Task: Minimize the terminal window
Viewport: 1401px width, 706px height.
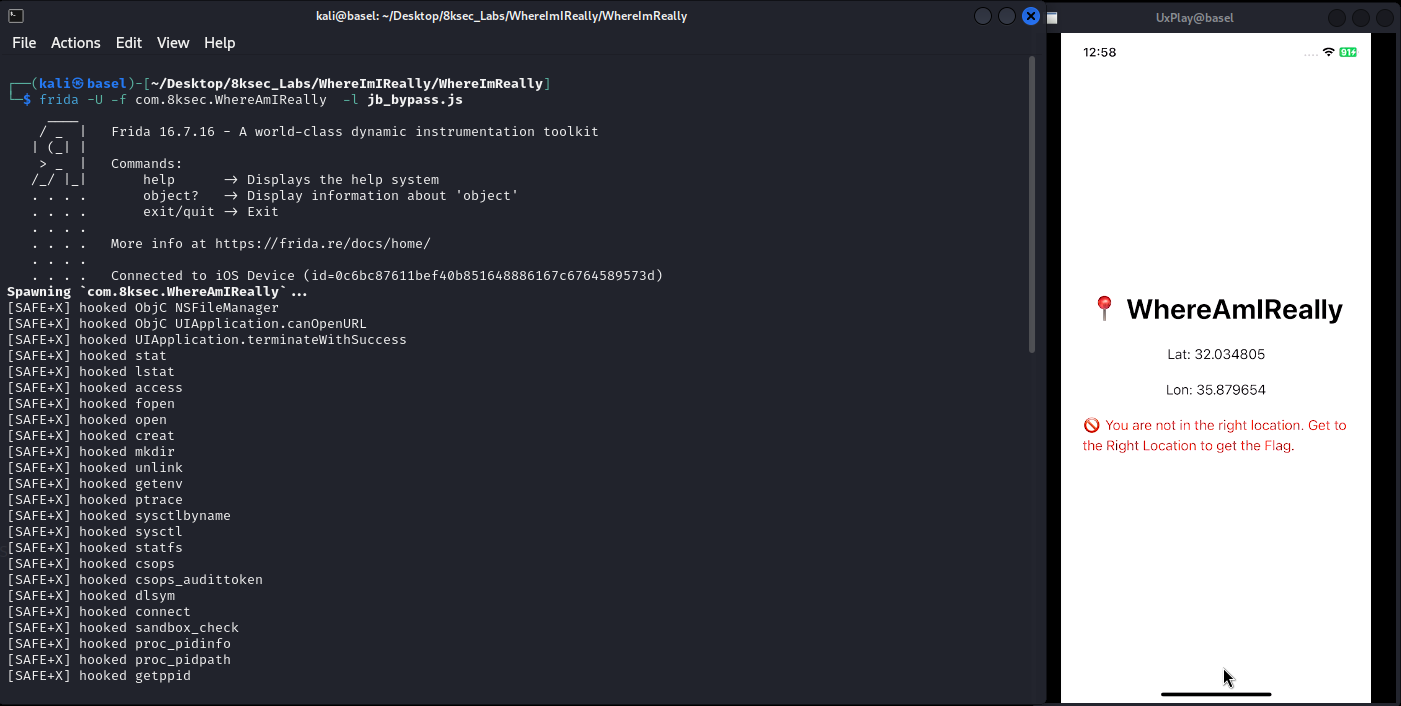Action: pyautogui.click(x=983, y=16)
